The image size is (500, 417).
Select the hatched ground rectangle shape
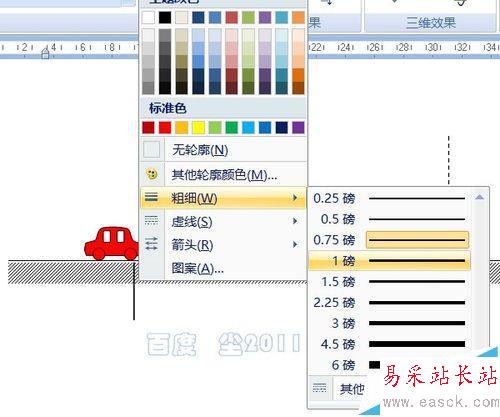[x=72, y=272]
